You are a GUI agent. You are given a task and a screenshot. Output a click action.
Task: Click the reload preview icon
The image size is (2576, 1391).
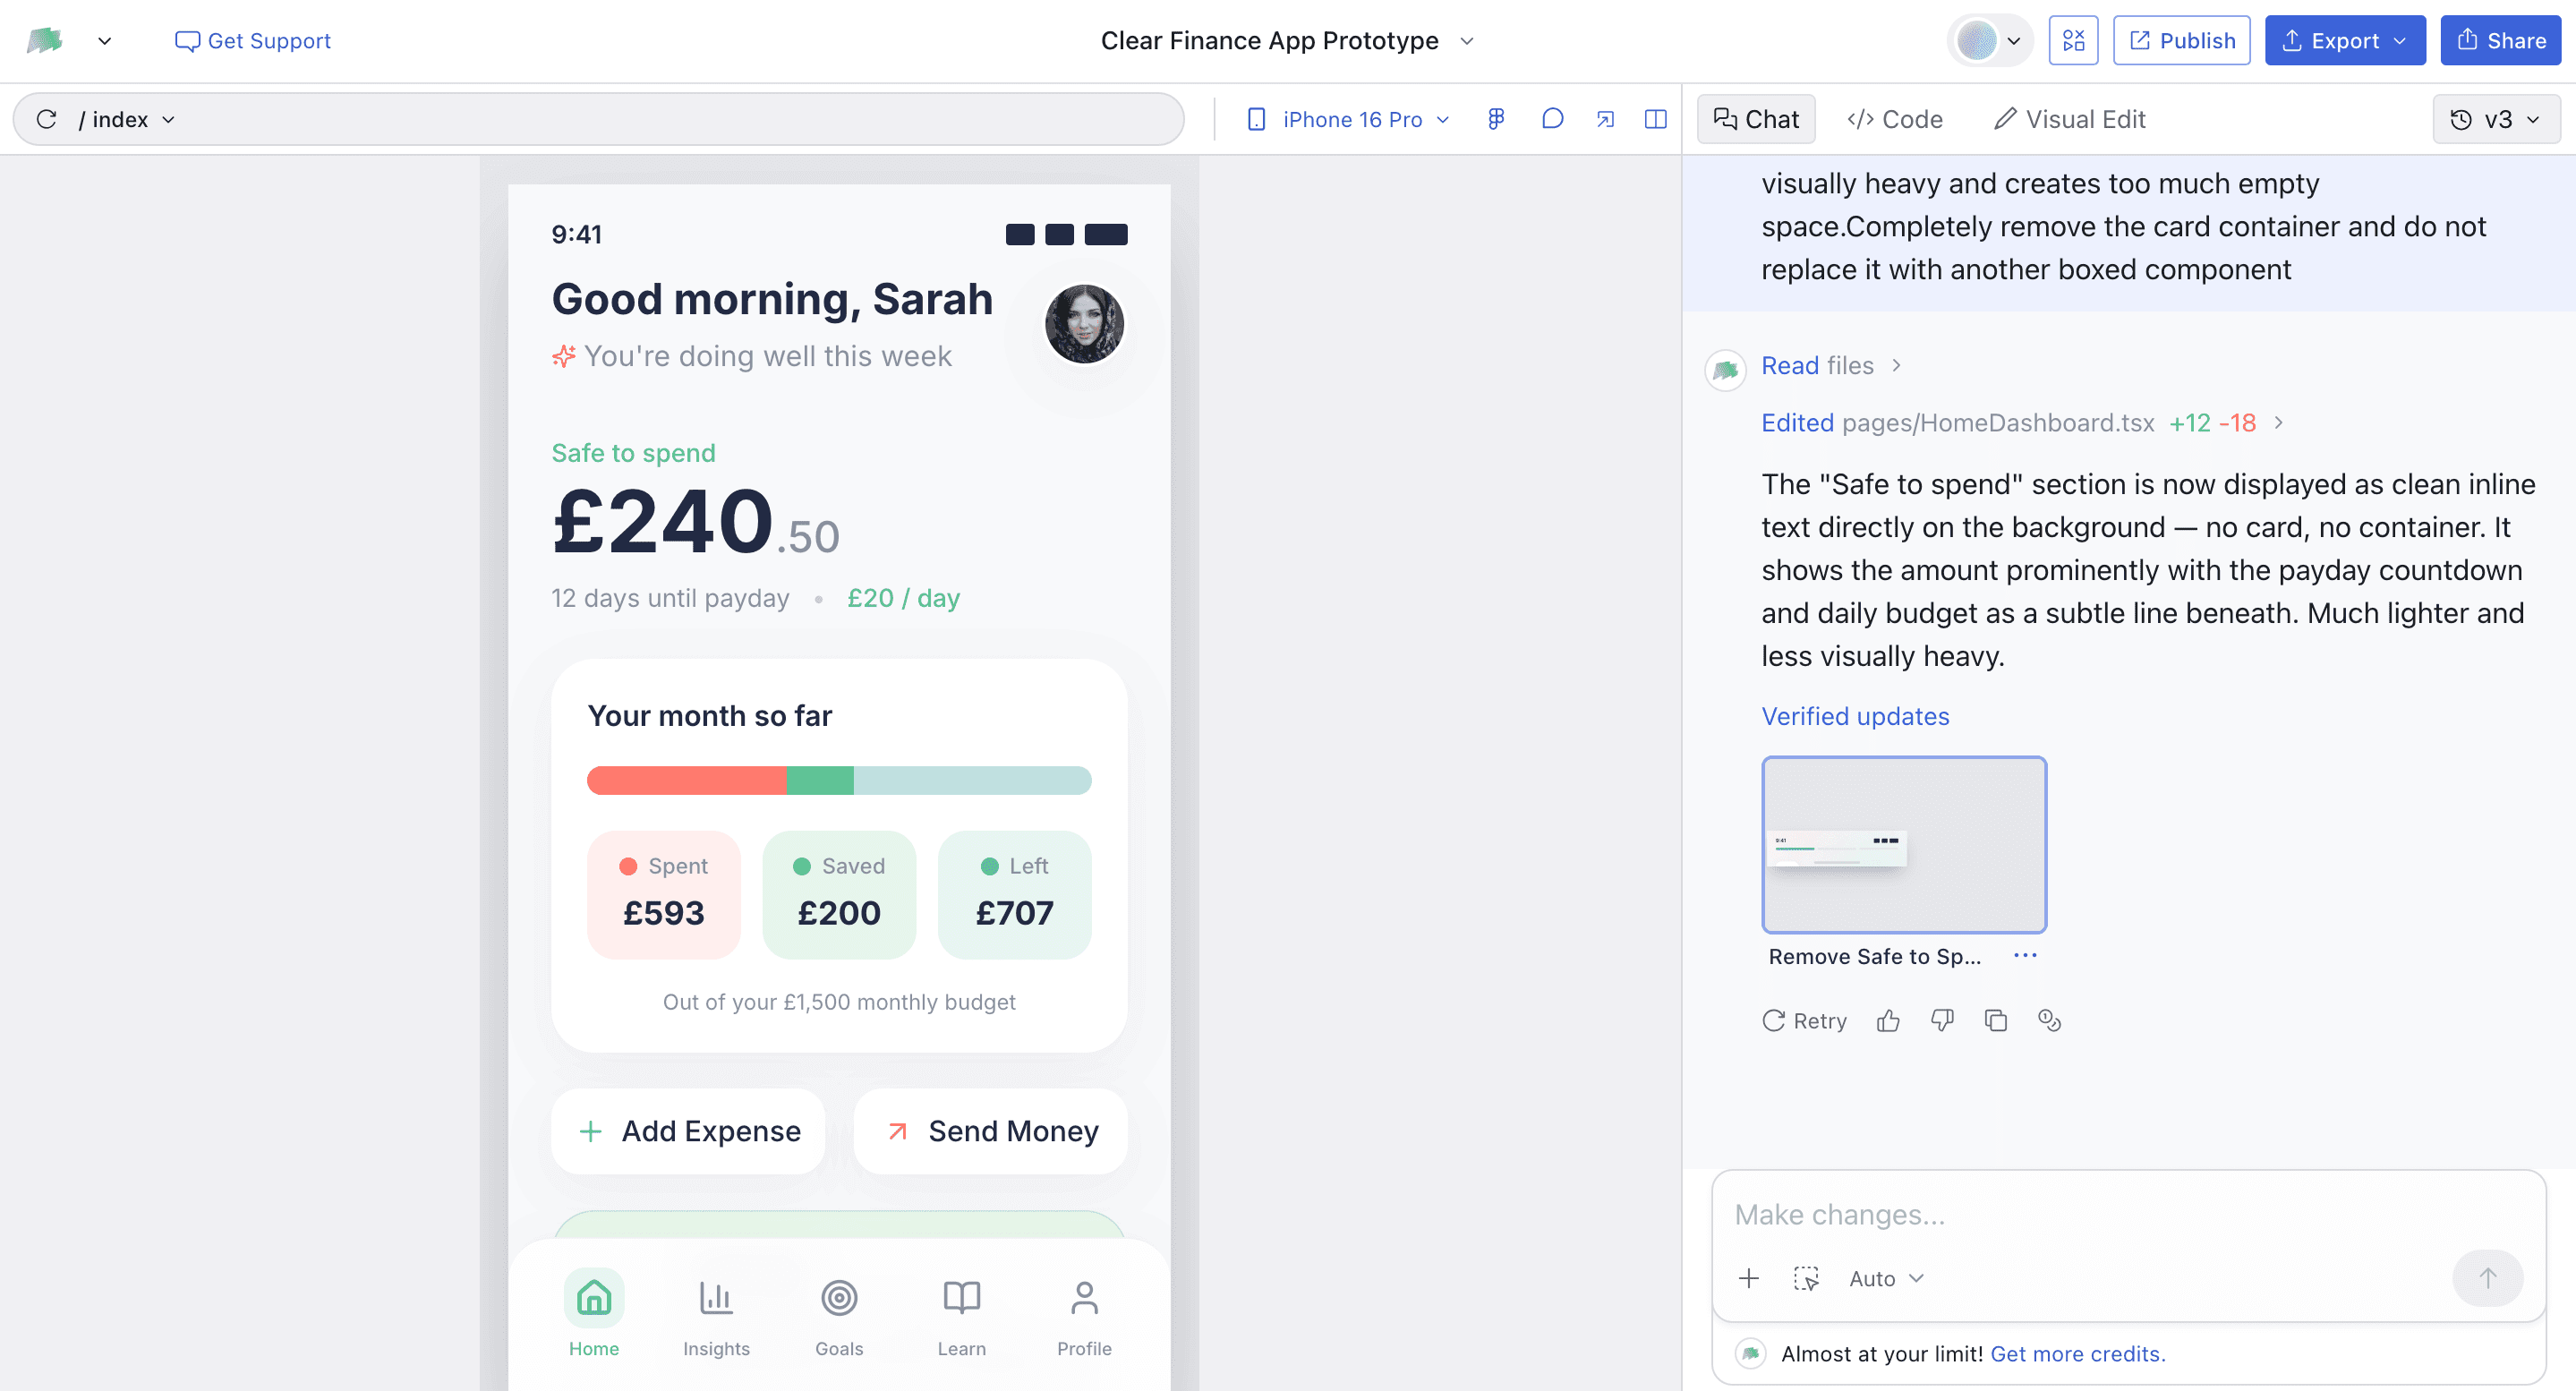click(46, 119)
